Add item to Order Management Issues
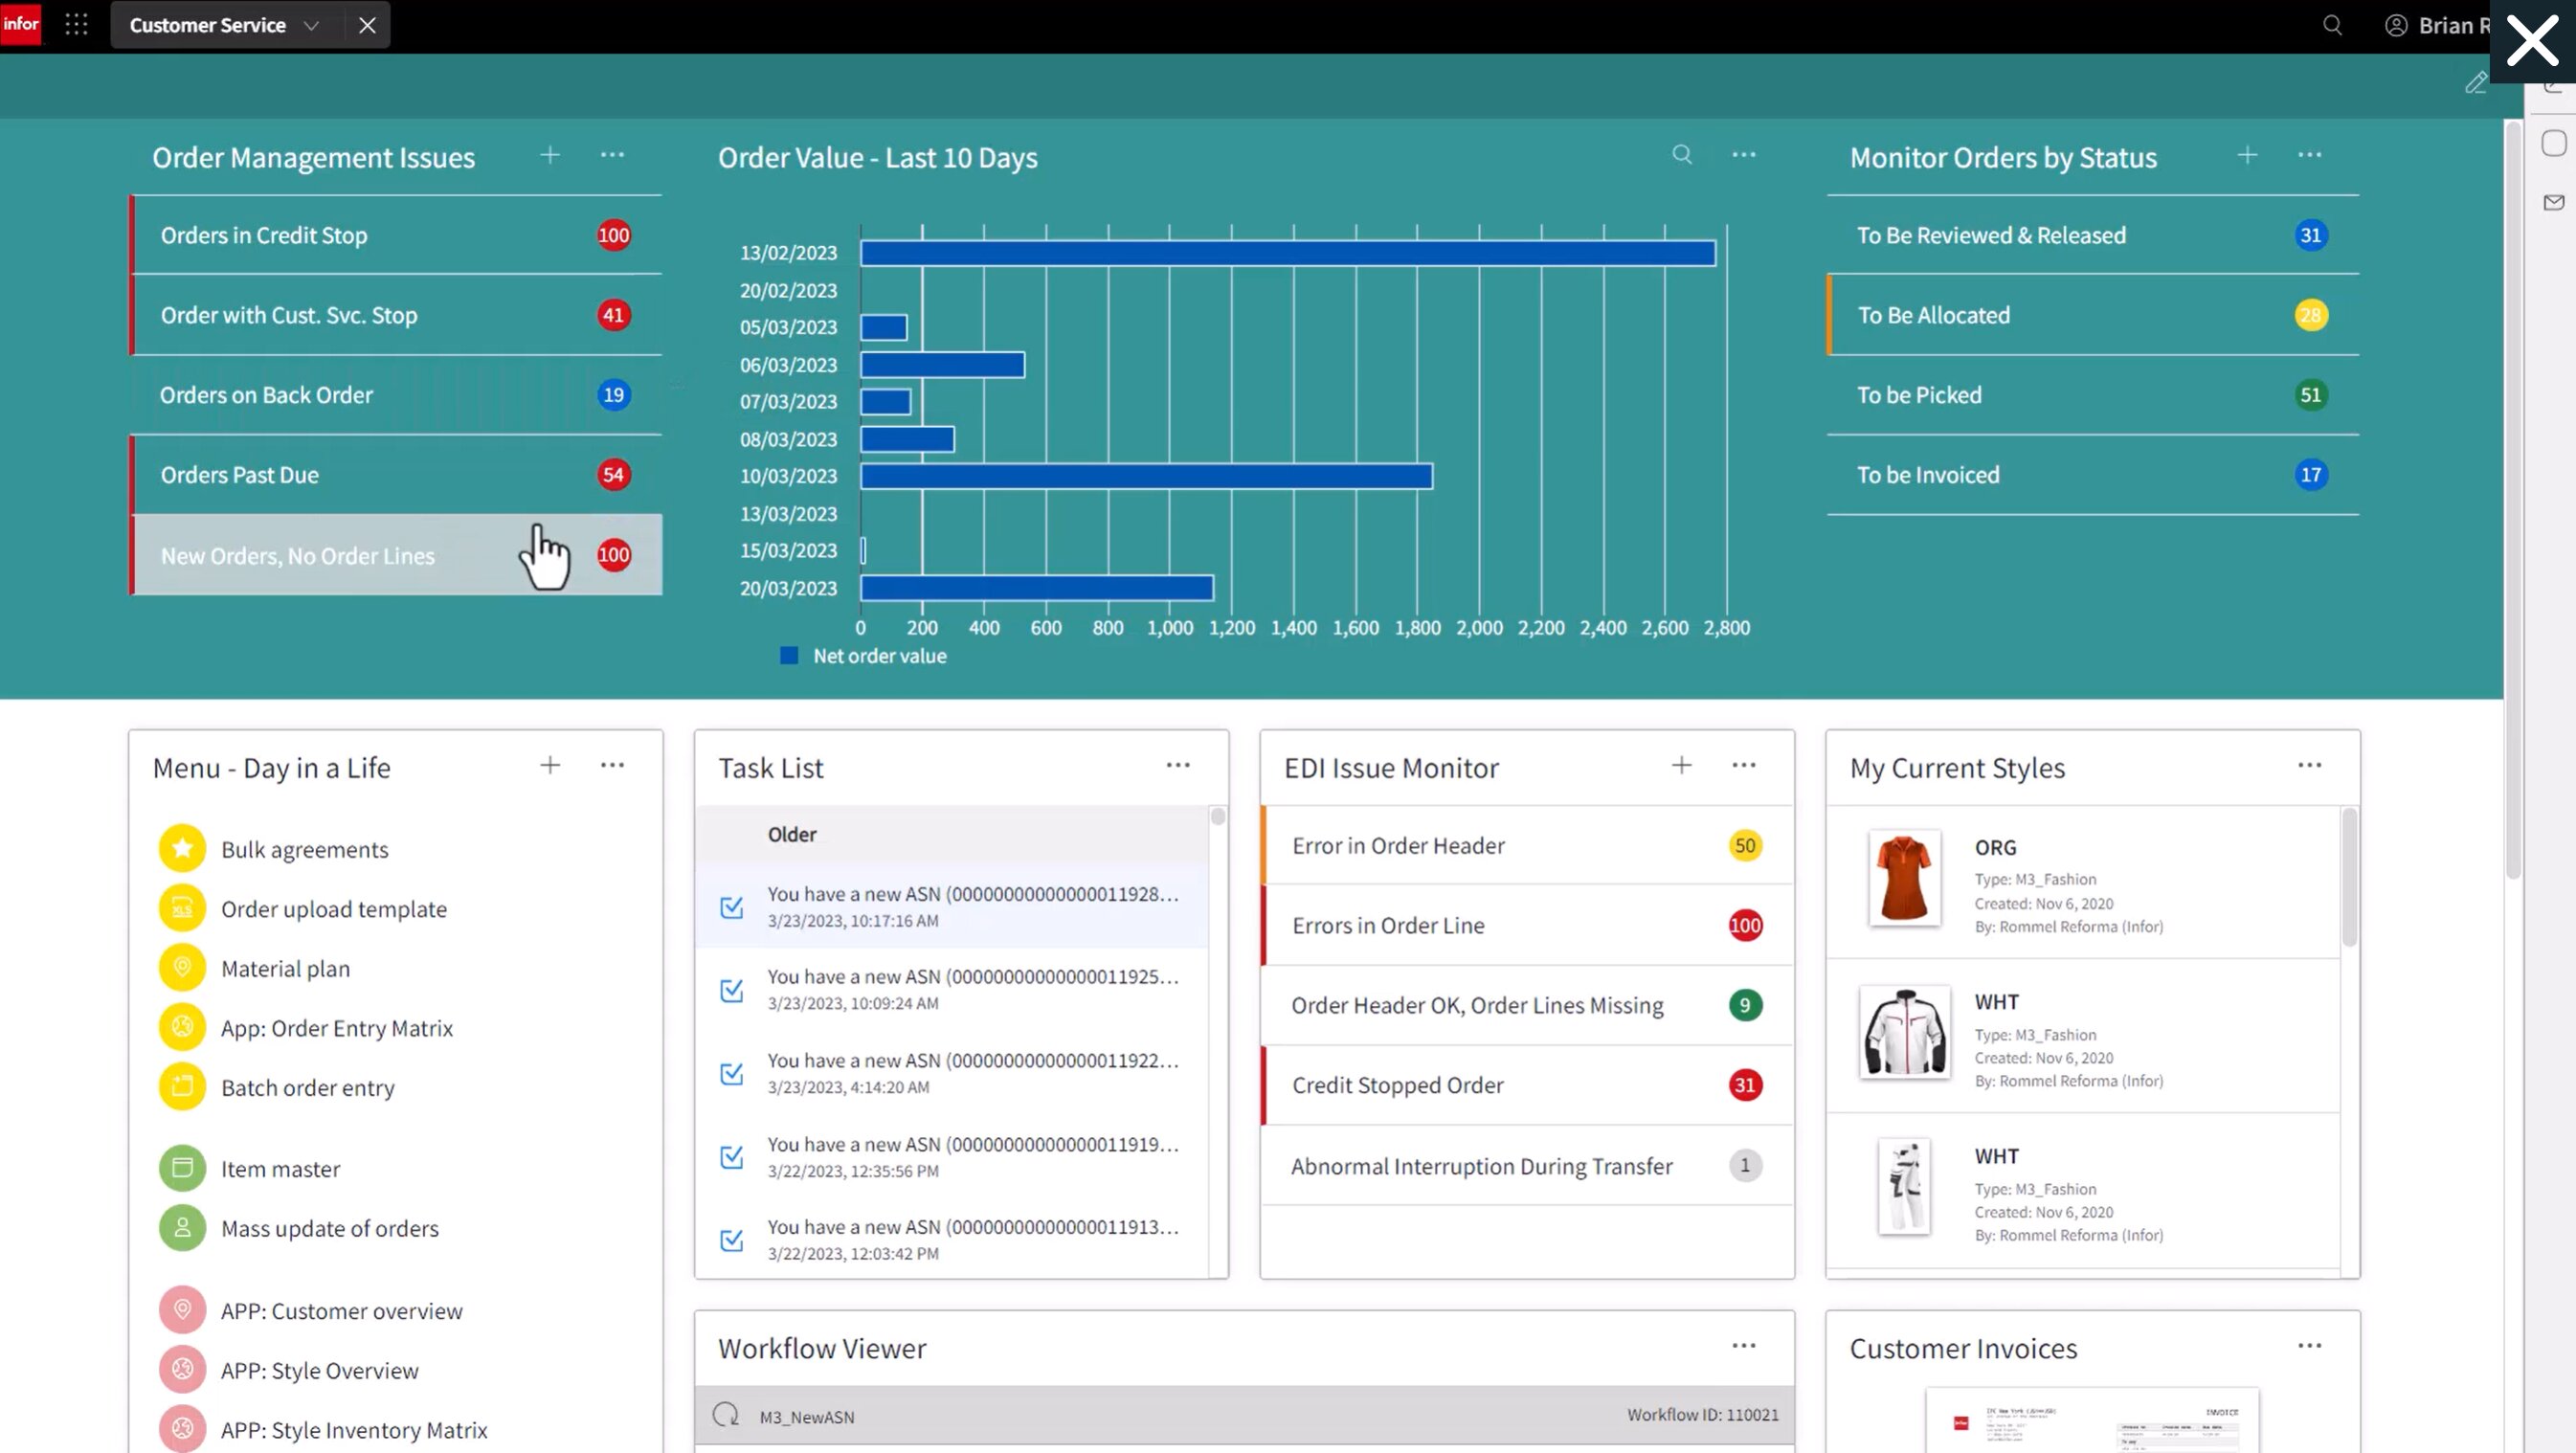This screenshot has width=2576, height=1453. point(550,155)
